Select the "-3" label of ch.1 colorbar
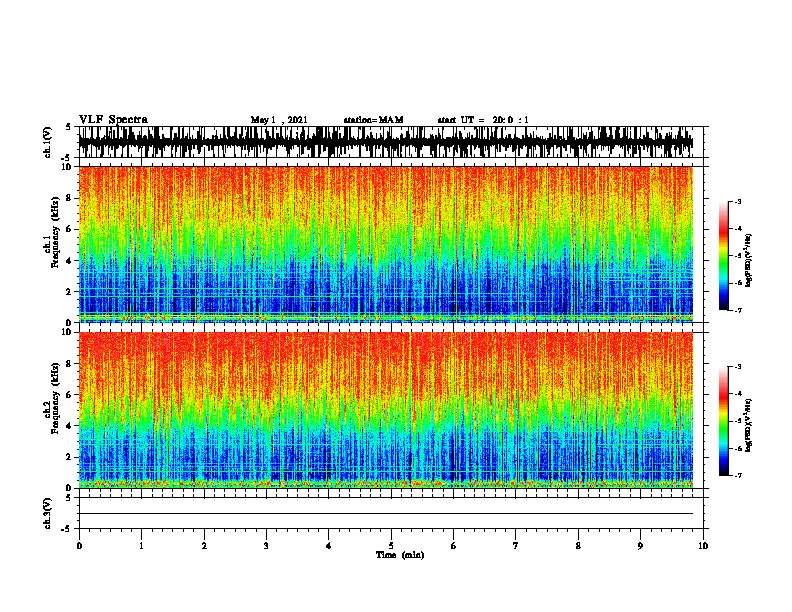The image size is (792, 612). pos(738,201)
